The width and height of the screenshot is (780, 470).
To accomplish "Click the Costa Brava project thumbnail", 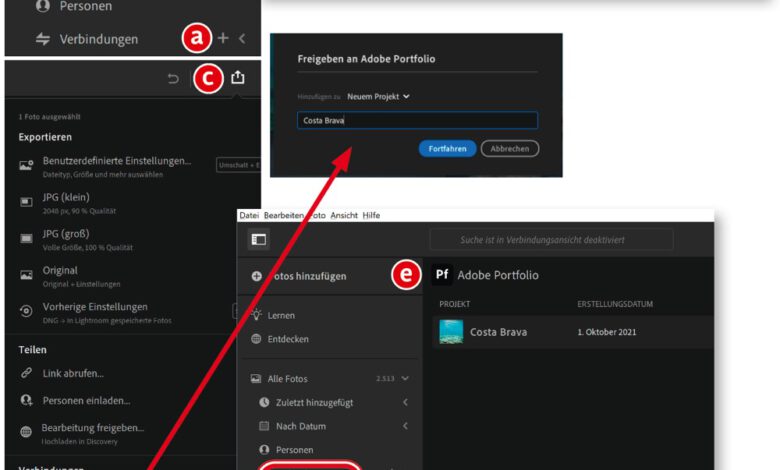I will 451,332.
